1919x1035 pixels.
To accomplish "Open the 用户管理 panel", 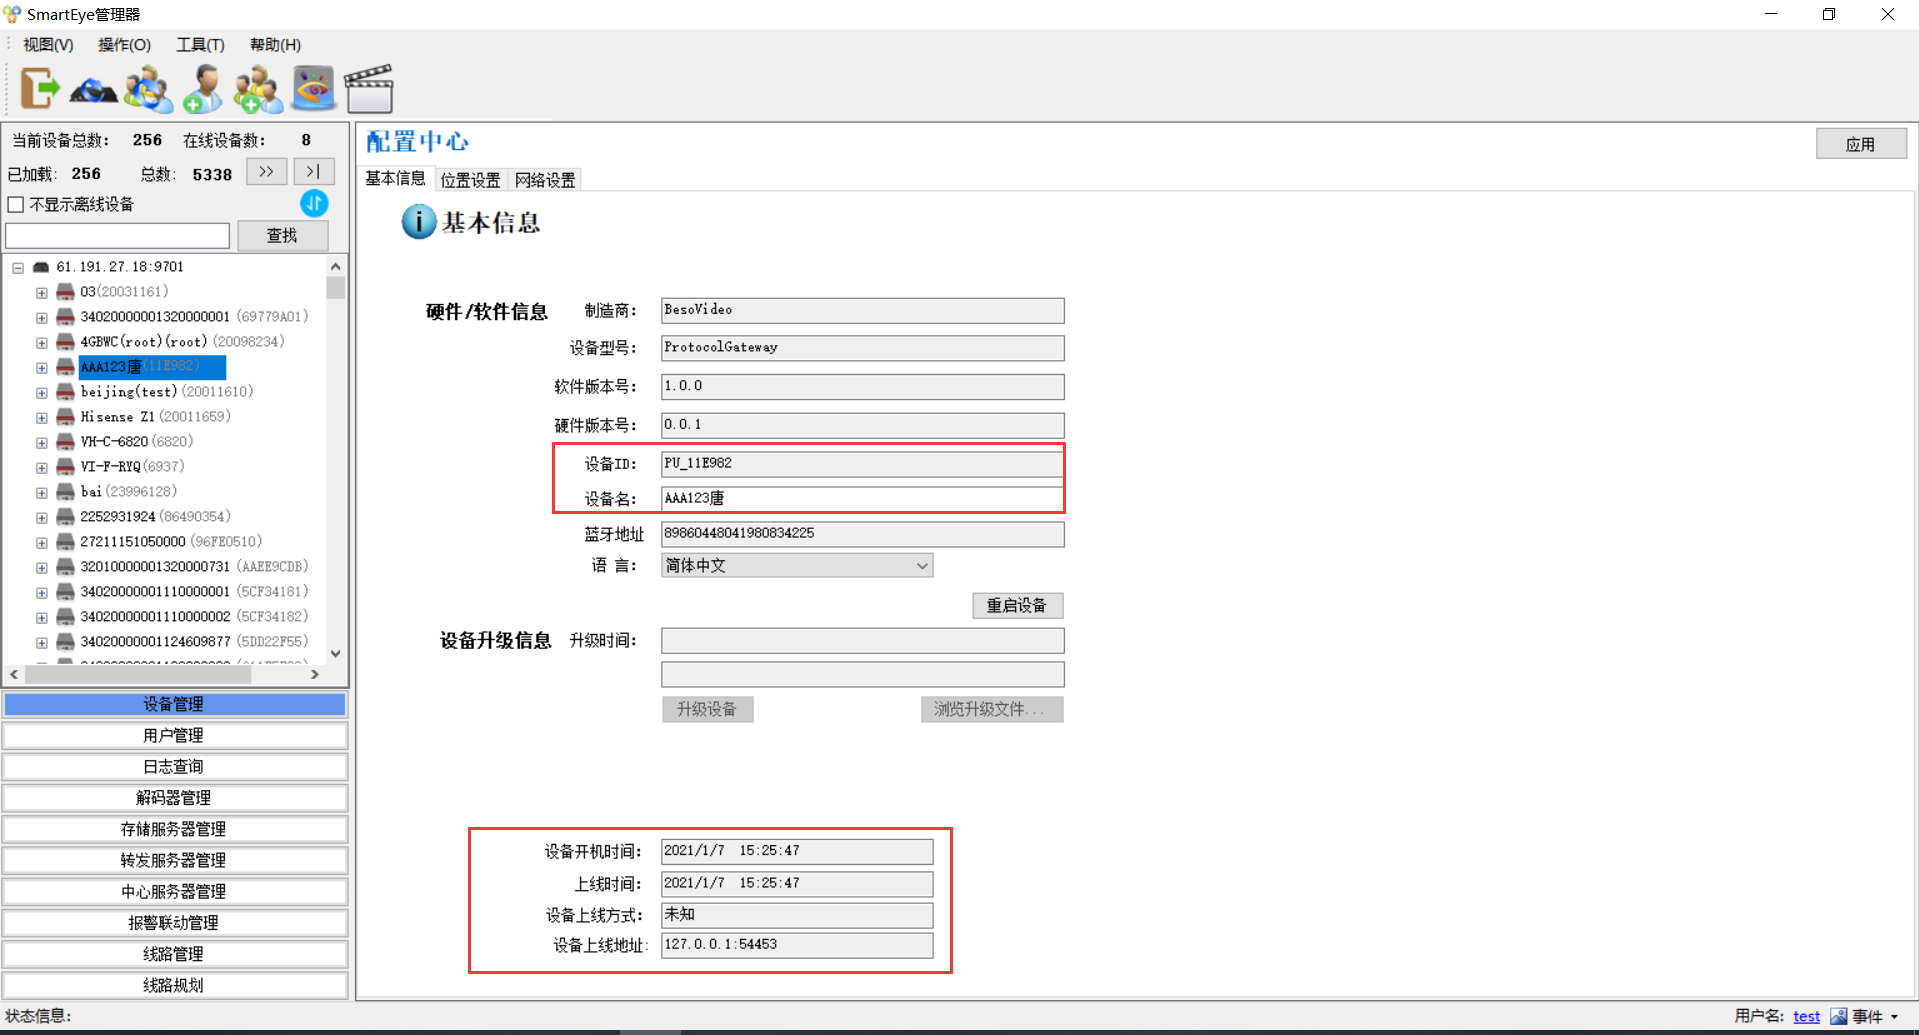I will (174, 736).
